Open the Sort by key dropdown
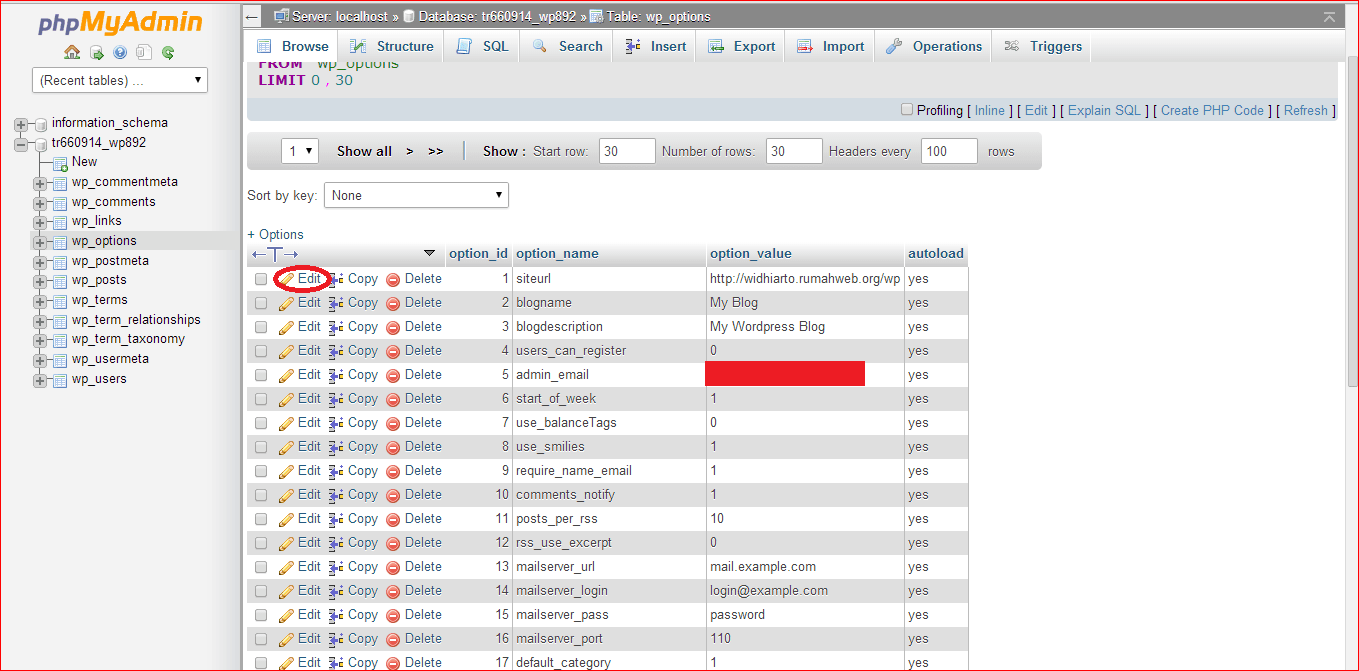1359x671 pixels. (x=416, y=195)
